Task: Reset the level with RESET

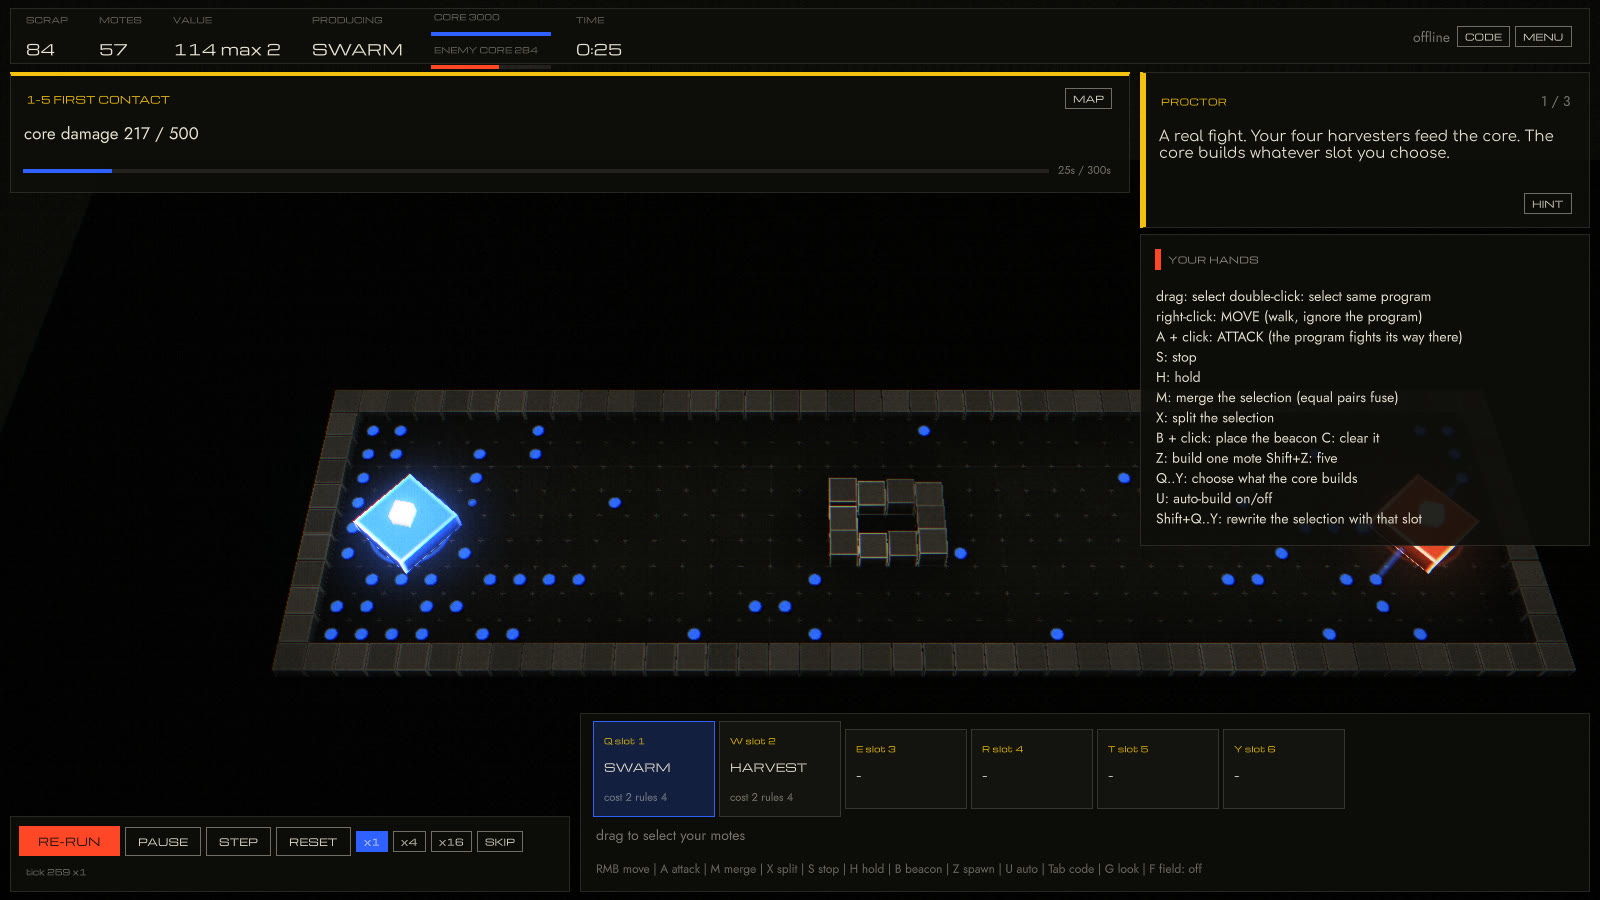Action: click(313, 841)
